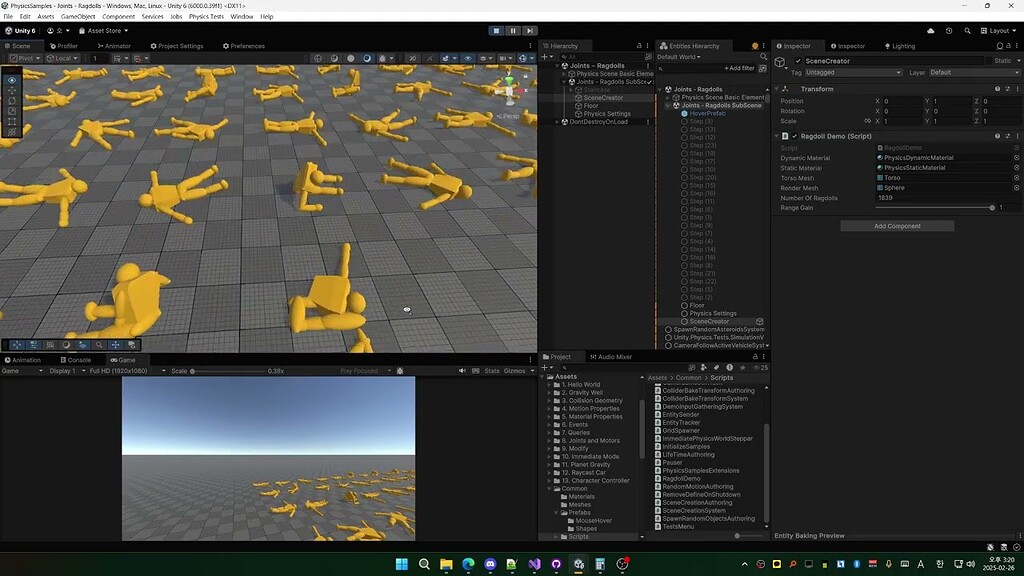Viewport: 1024px width, 576px height.
Task: Collapse the Joints - Ragdolls hierarchy node
Action: click(x=557, y=65)
